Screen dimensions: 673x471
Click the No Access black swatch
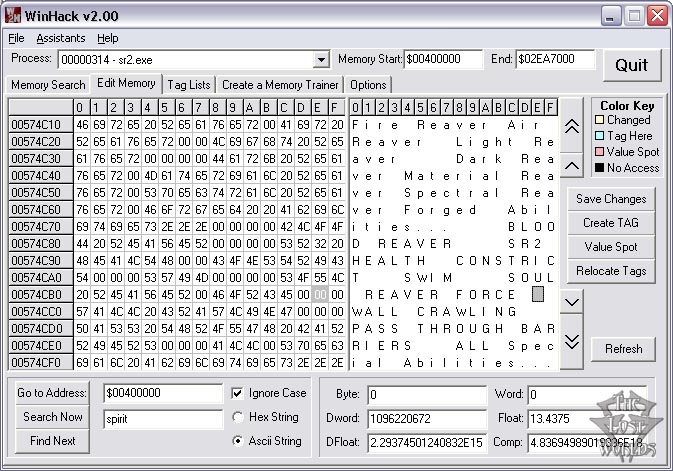(x=599, y=167)
